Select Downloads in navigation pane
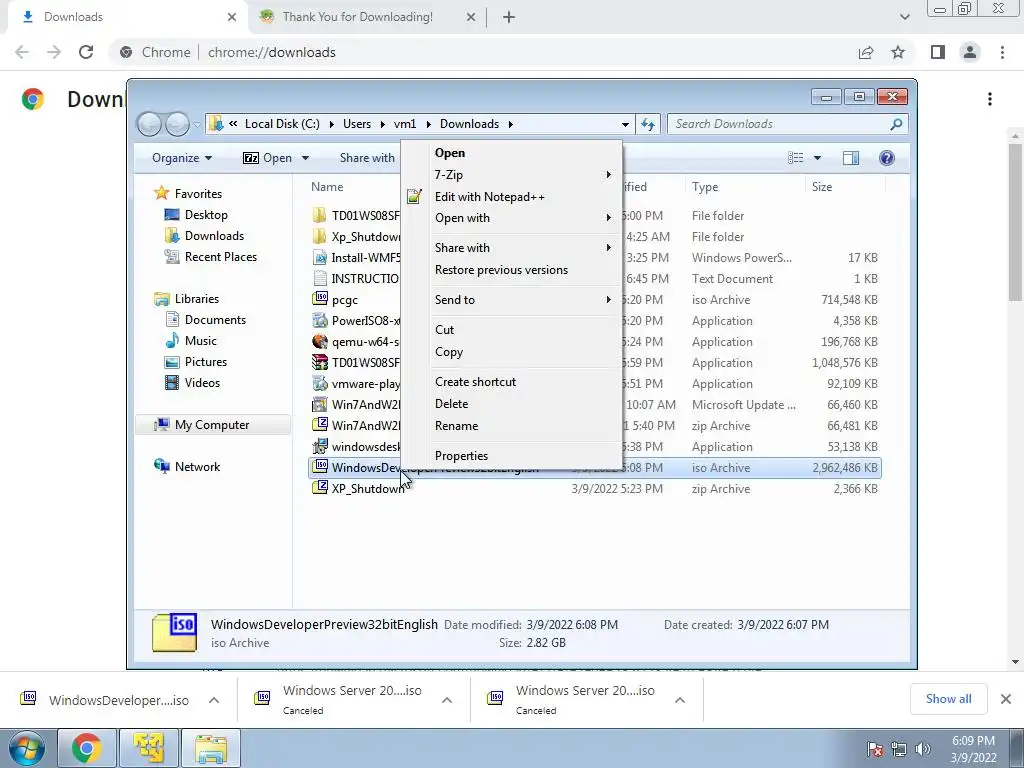The width and height of the screenshot is (1024, 768). [x=214, y=236]
